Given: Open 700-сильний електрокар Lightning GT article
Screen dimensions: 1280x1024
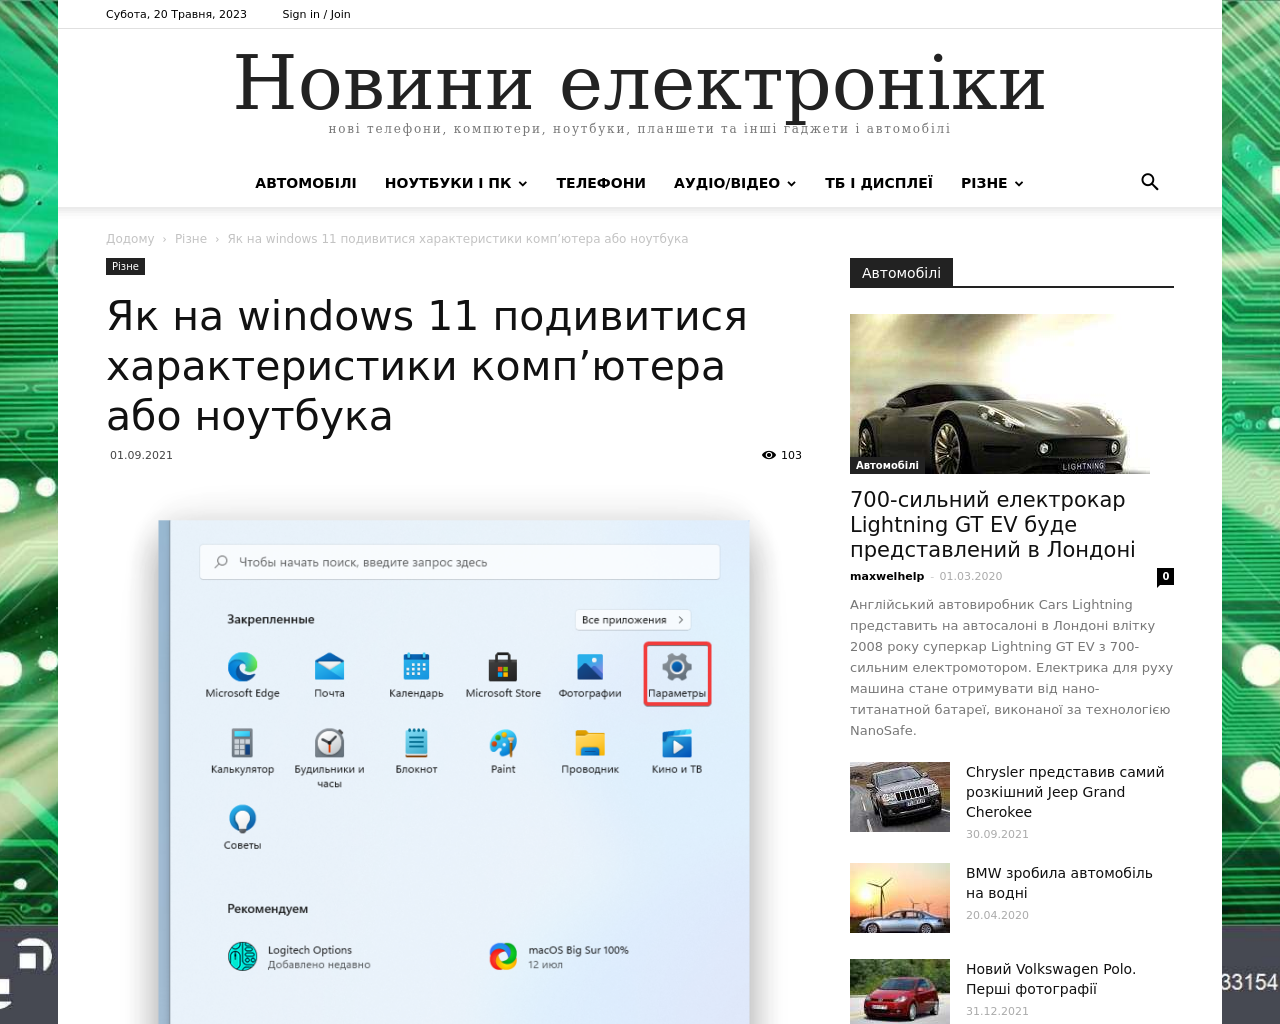Looking at the screenshot, I should pos(992,524).
